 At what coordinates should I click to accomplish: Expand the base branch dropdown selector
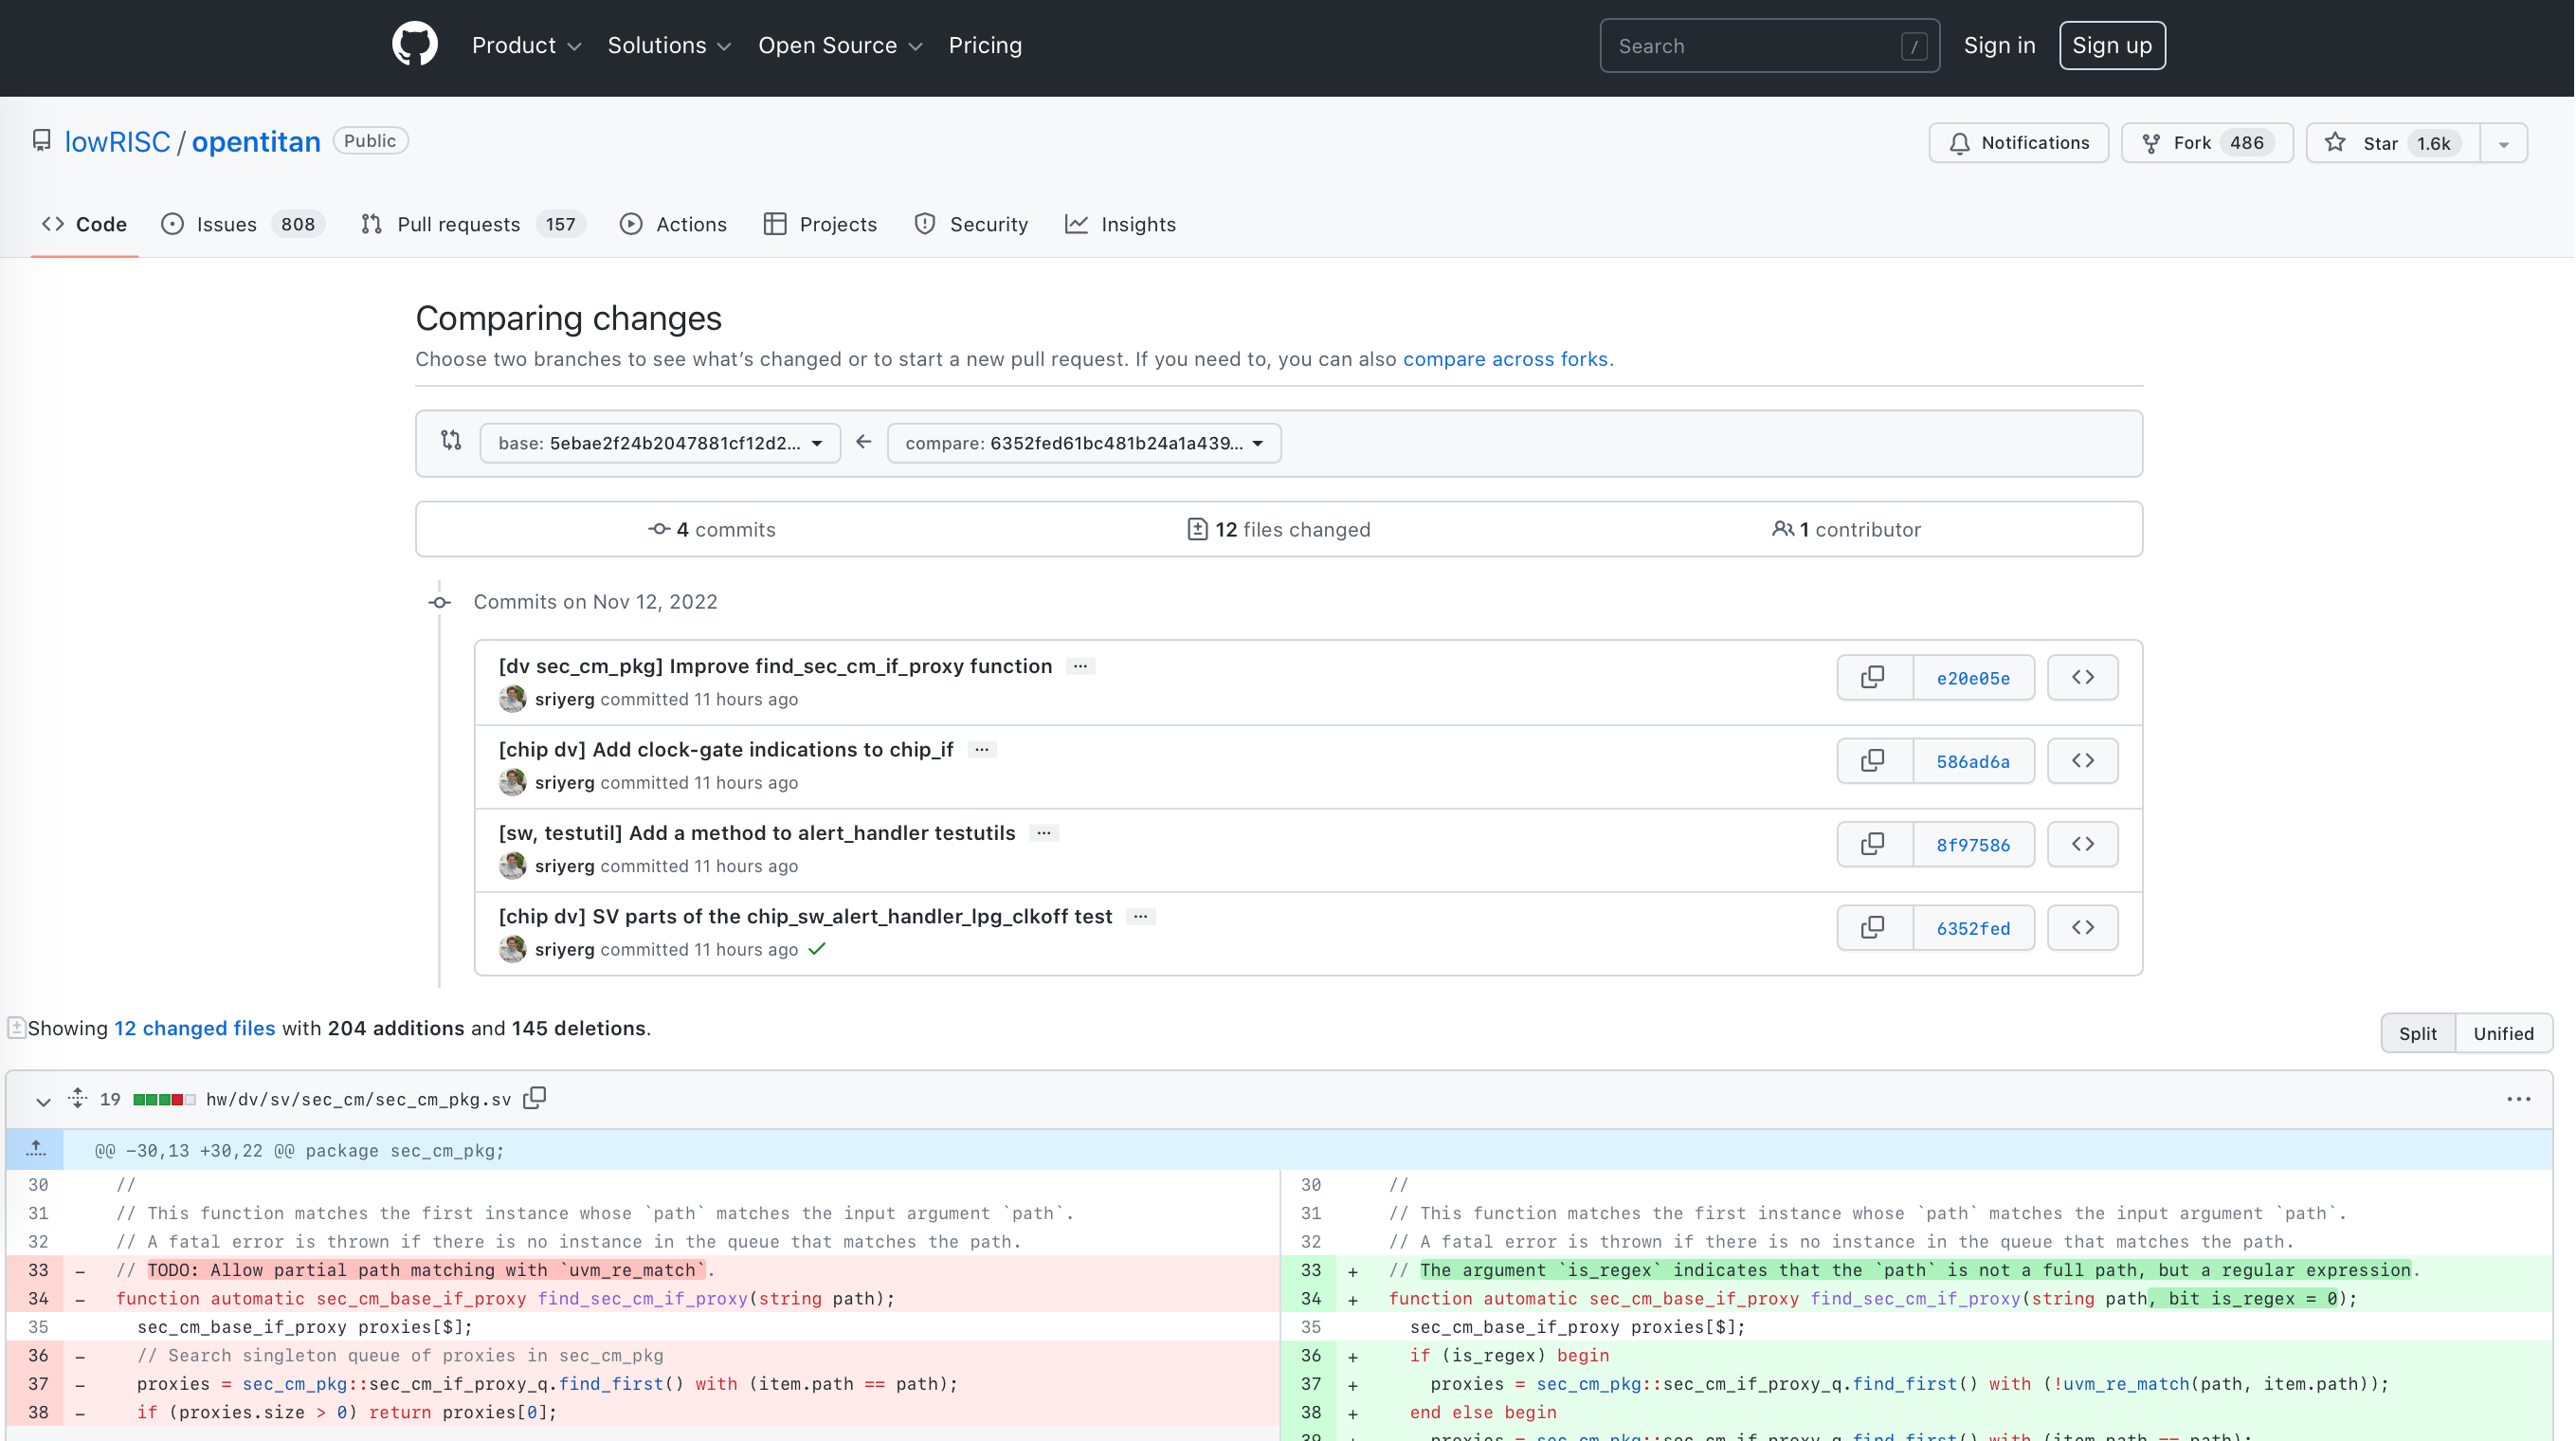658,441
